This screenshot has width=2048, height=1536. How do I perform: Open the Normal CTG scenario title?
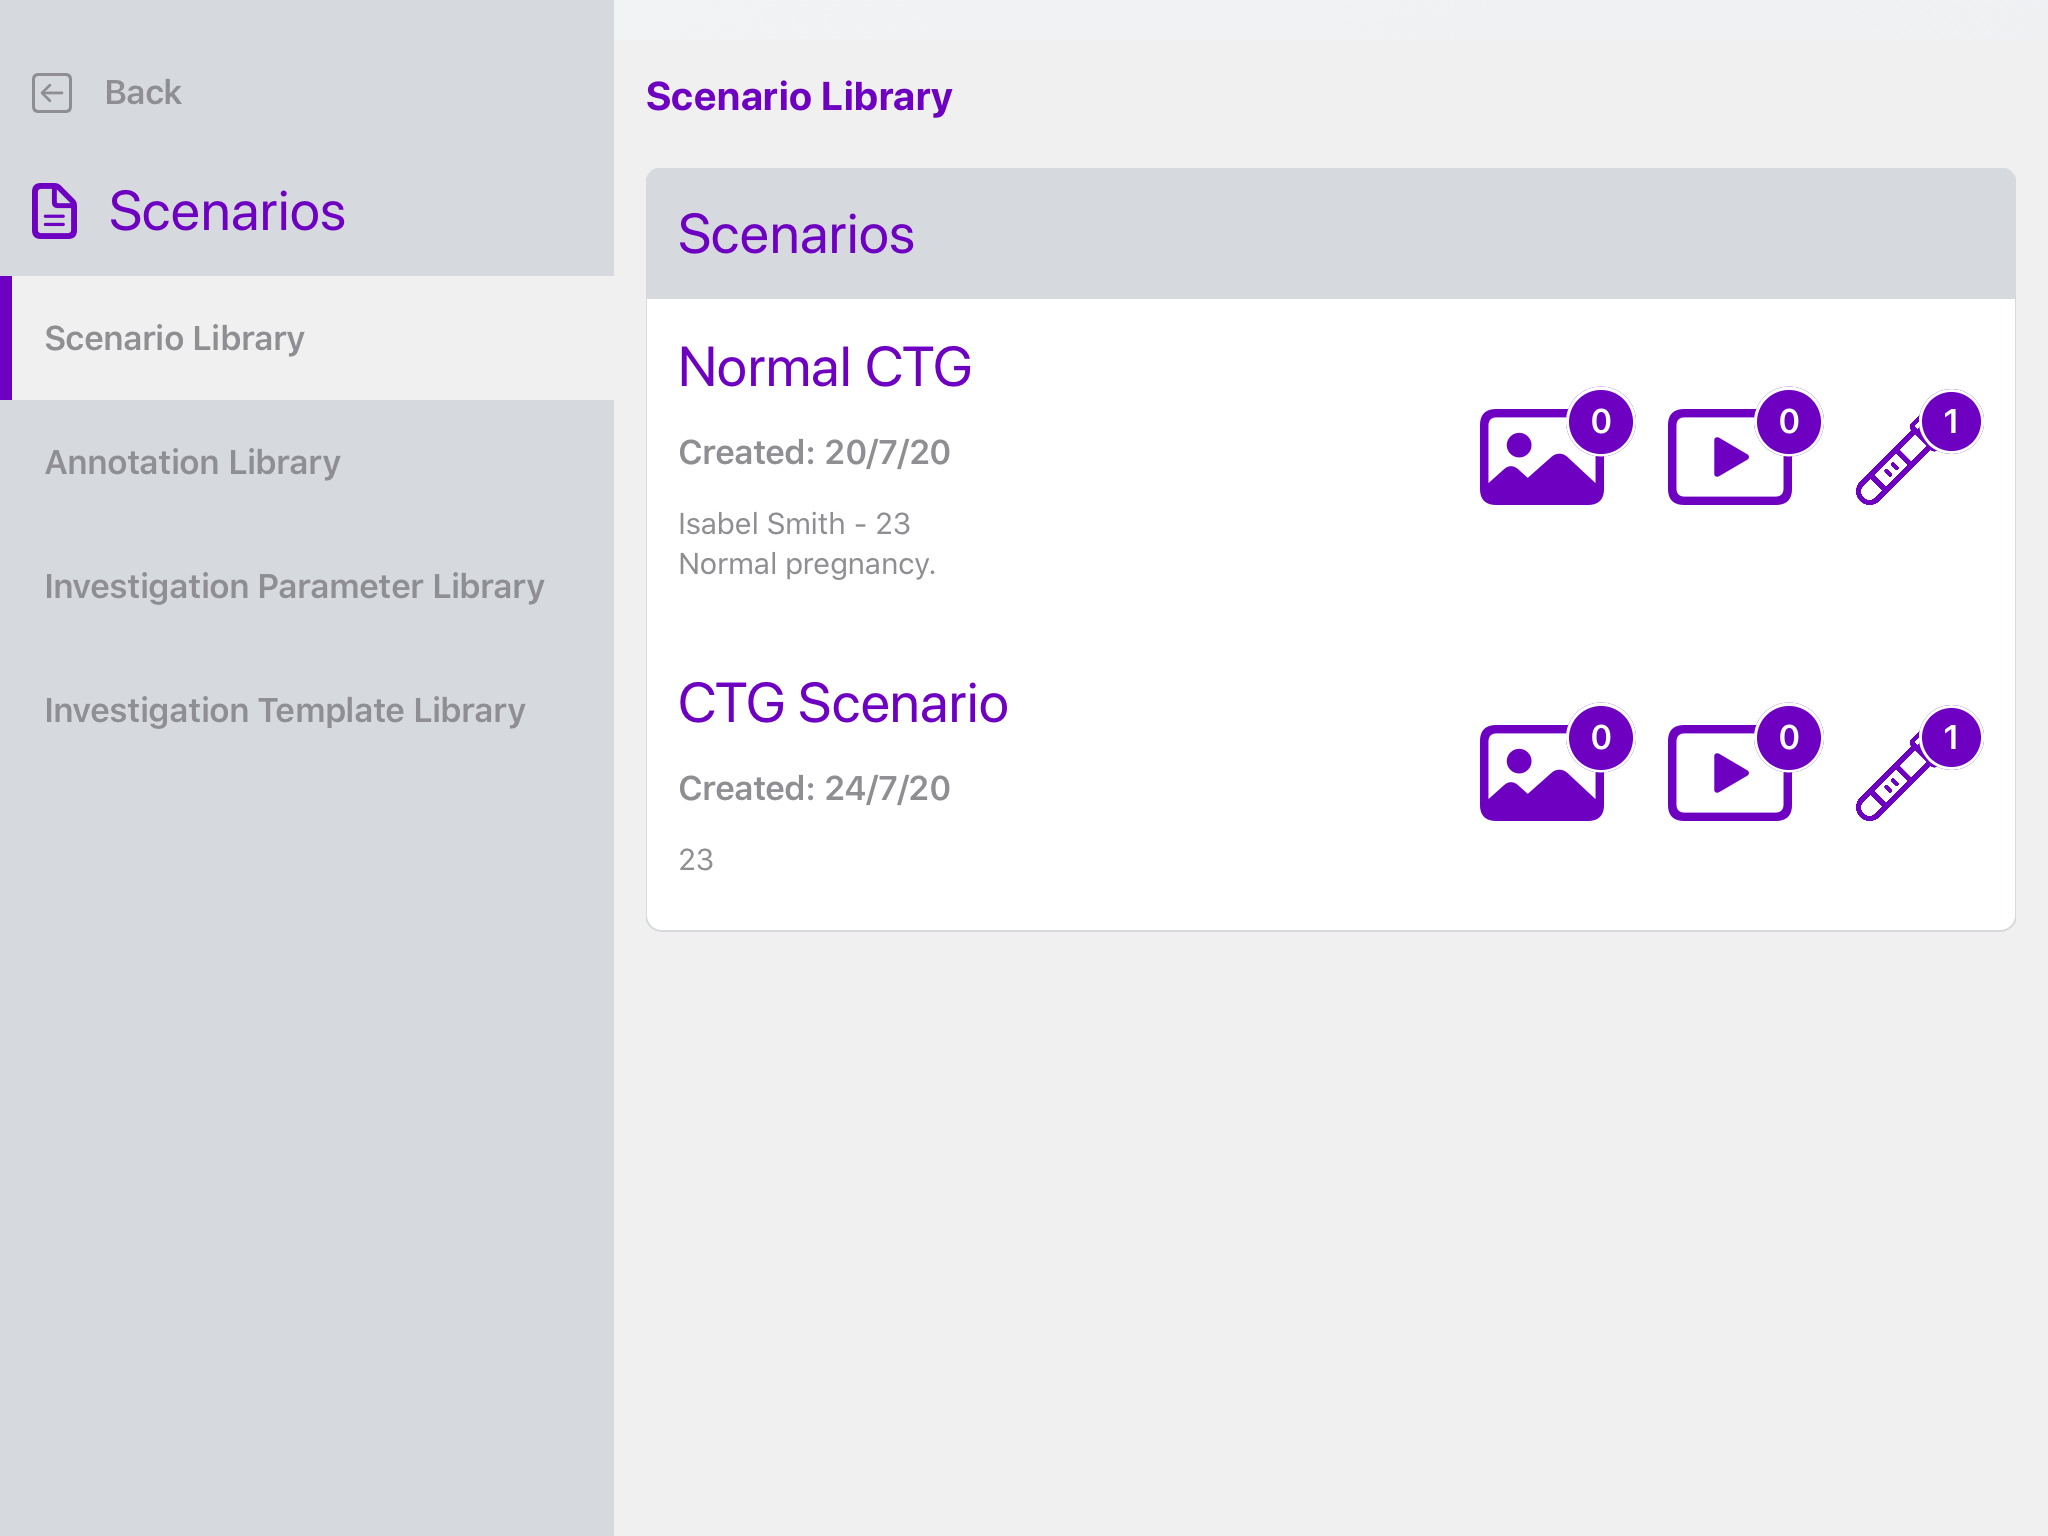[825, 367]
